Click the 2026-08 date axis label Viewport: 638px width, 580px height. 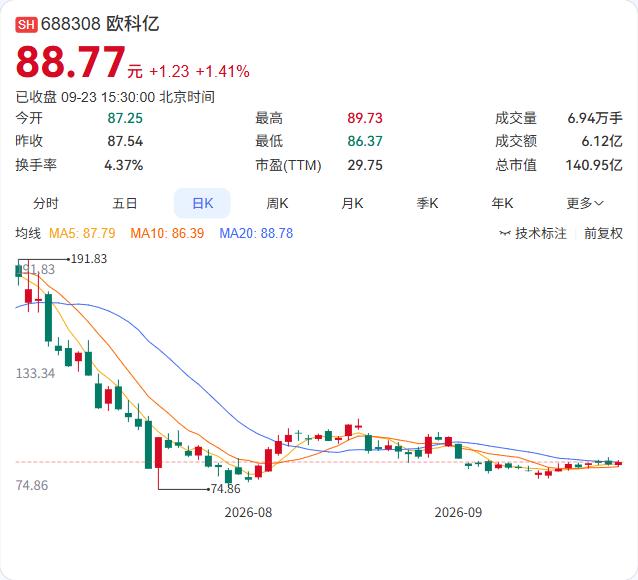(x=248, y=512)
